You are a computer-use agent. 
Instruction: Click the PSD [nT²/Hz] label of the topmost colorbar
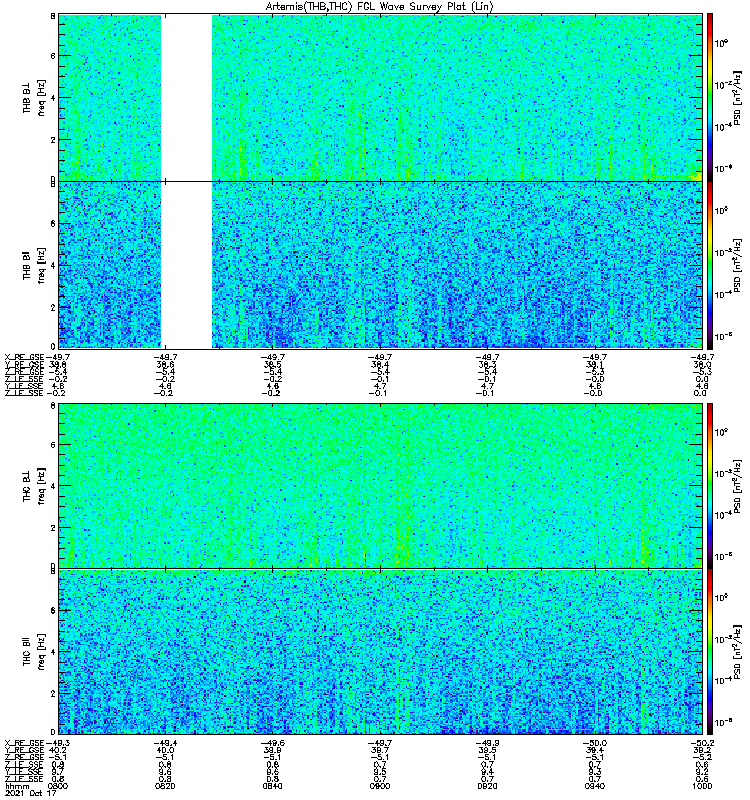coord(737,97)
